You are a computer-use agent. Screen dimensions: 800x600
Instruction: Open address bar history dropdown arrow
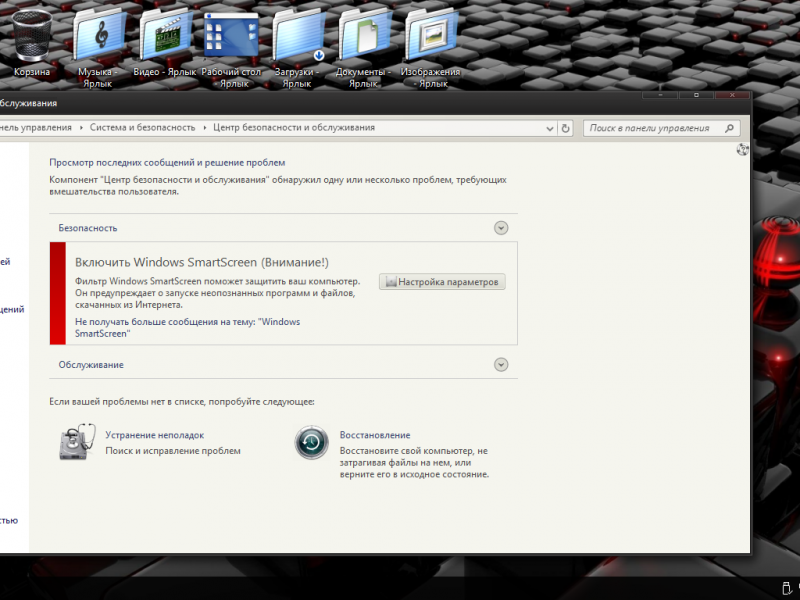[x=549, y=129]
